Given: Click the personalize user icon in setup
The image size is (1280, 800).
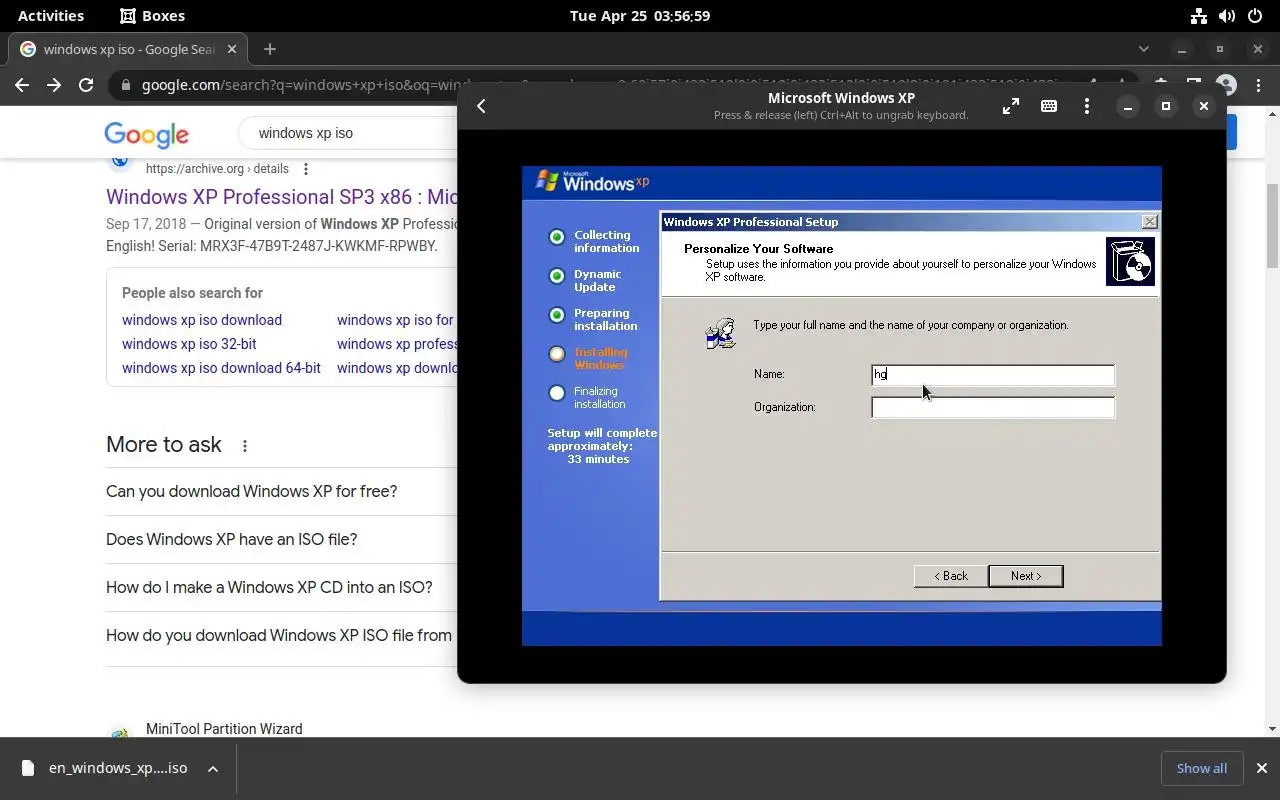Looking at the screenshot, I should tap(721, 333).
